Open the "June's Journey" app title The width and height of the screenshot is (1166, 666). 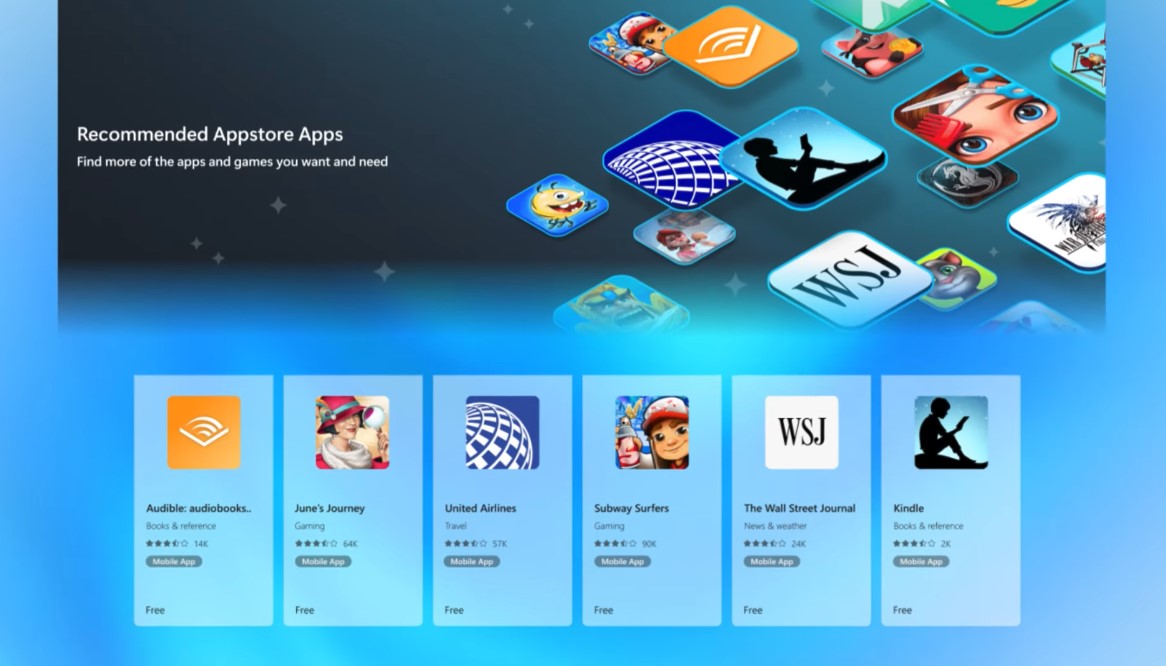pos(329,508)
